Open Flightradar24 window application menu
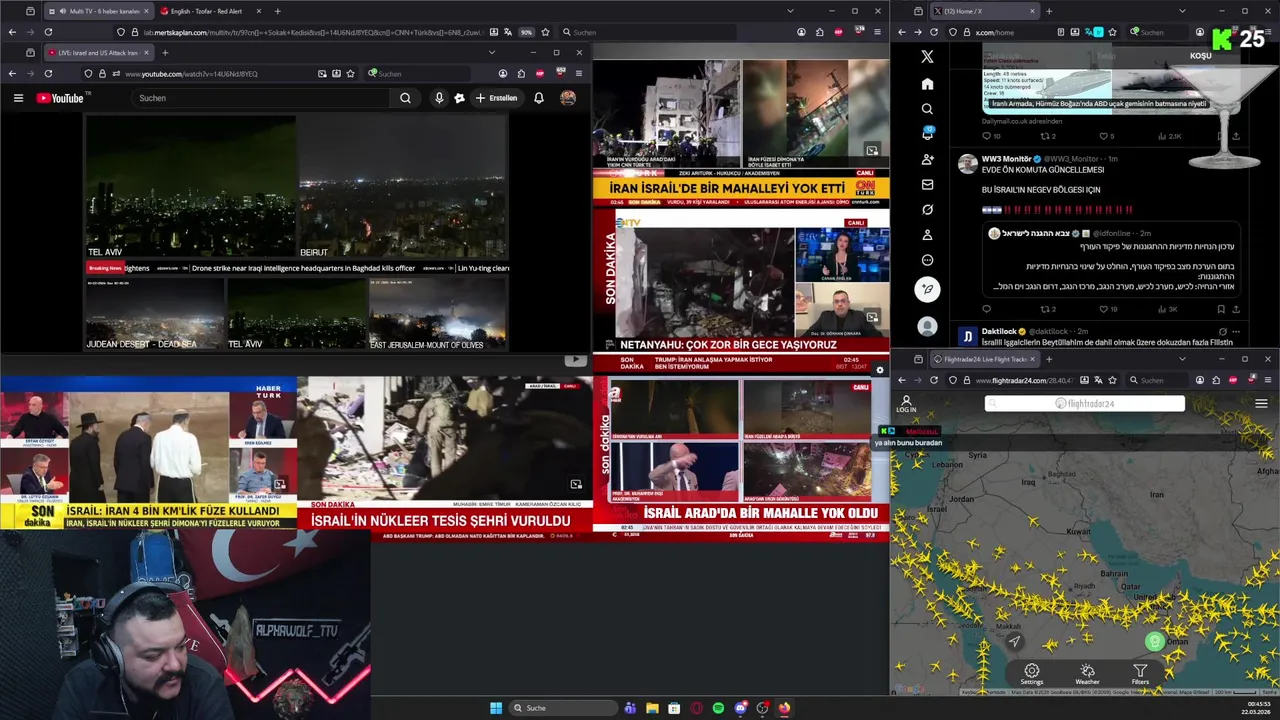 pos(1267,380)
